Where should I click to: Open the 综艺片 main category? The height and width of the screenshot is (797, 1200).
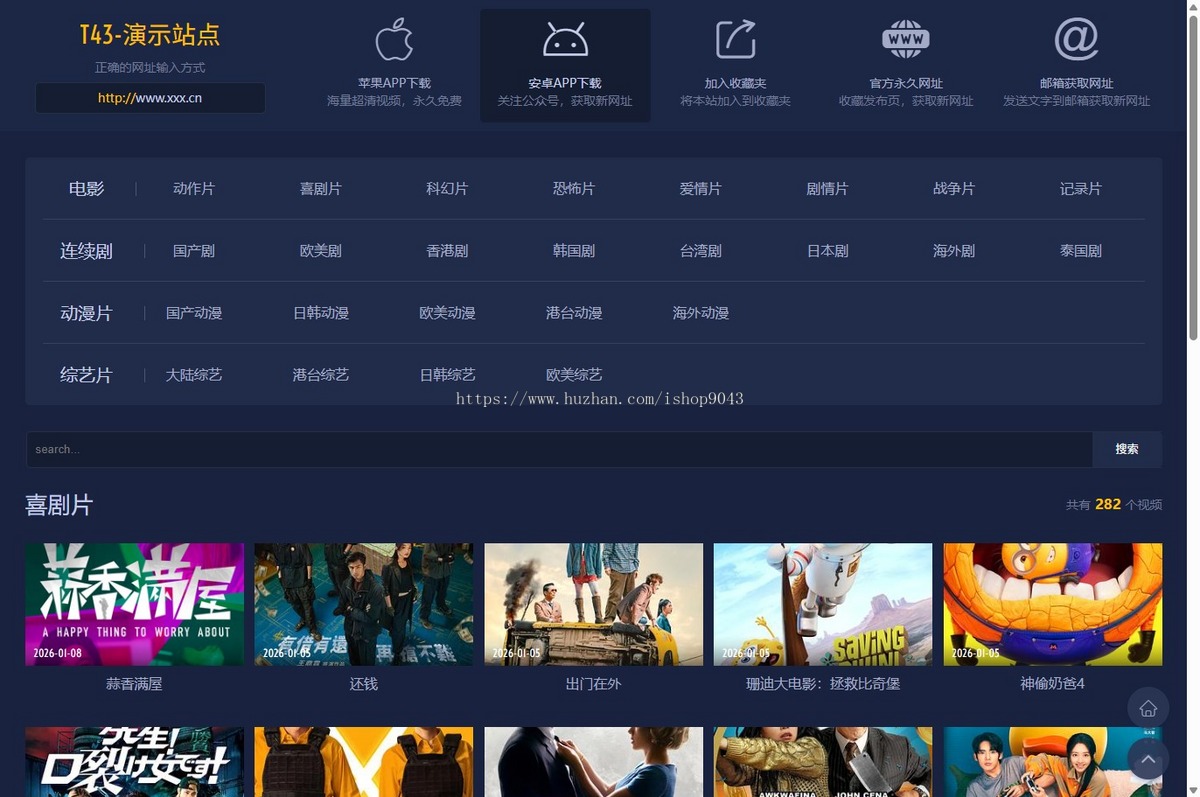86,375
